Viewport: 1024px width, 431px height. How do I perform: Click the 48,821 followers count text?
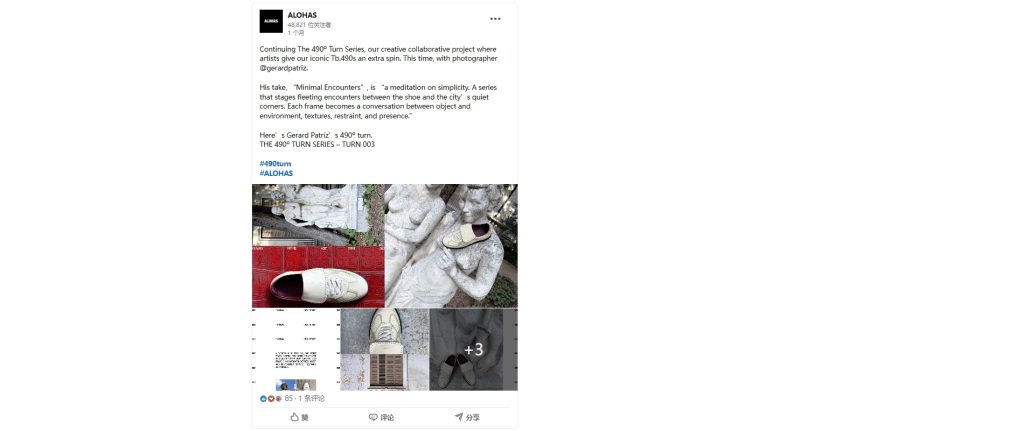click(310, 25)
